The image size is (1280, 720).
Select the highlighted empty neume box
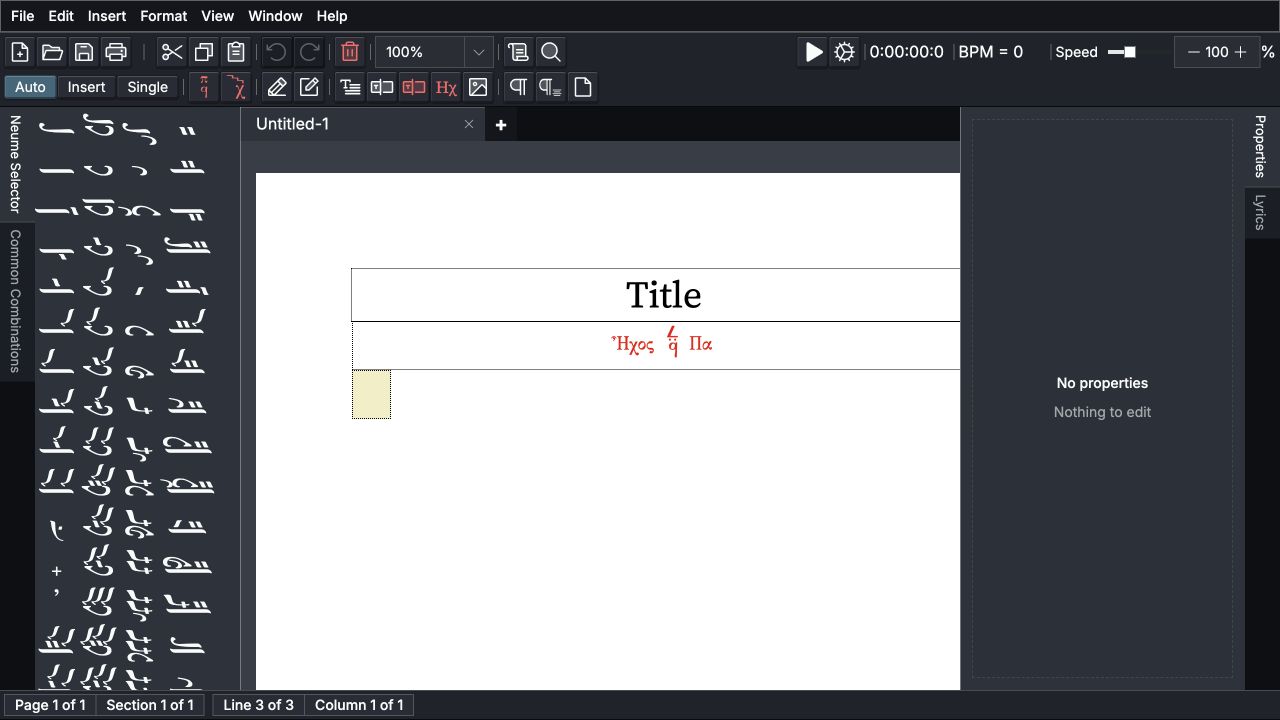pyautogui.click(x=371, y=394)
